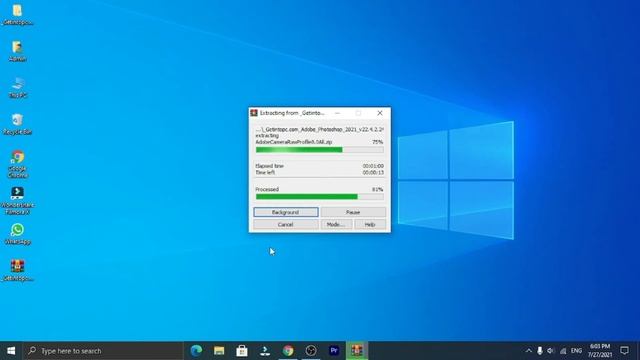Open the network status tray icon

click(x=563, y=351)
